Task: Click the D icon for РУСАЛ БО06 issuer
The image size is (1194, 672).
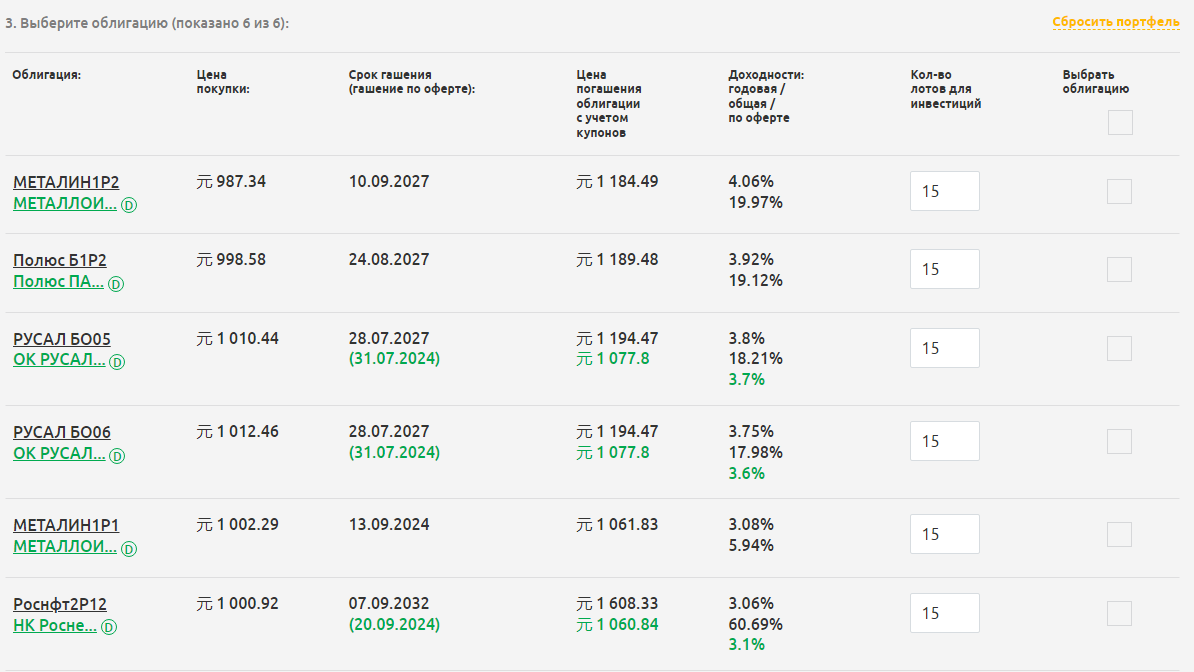Action: [117, 456]
